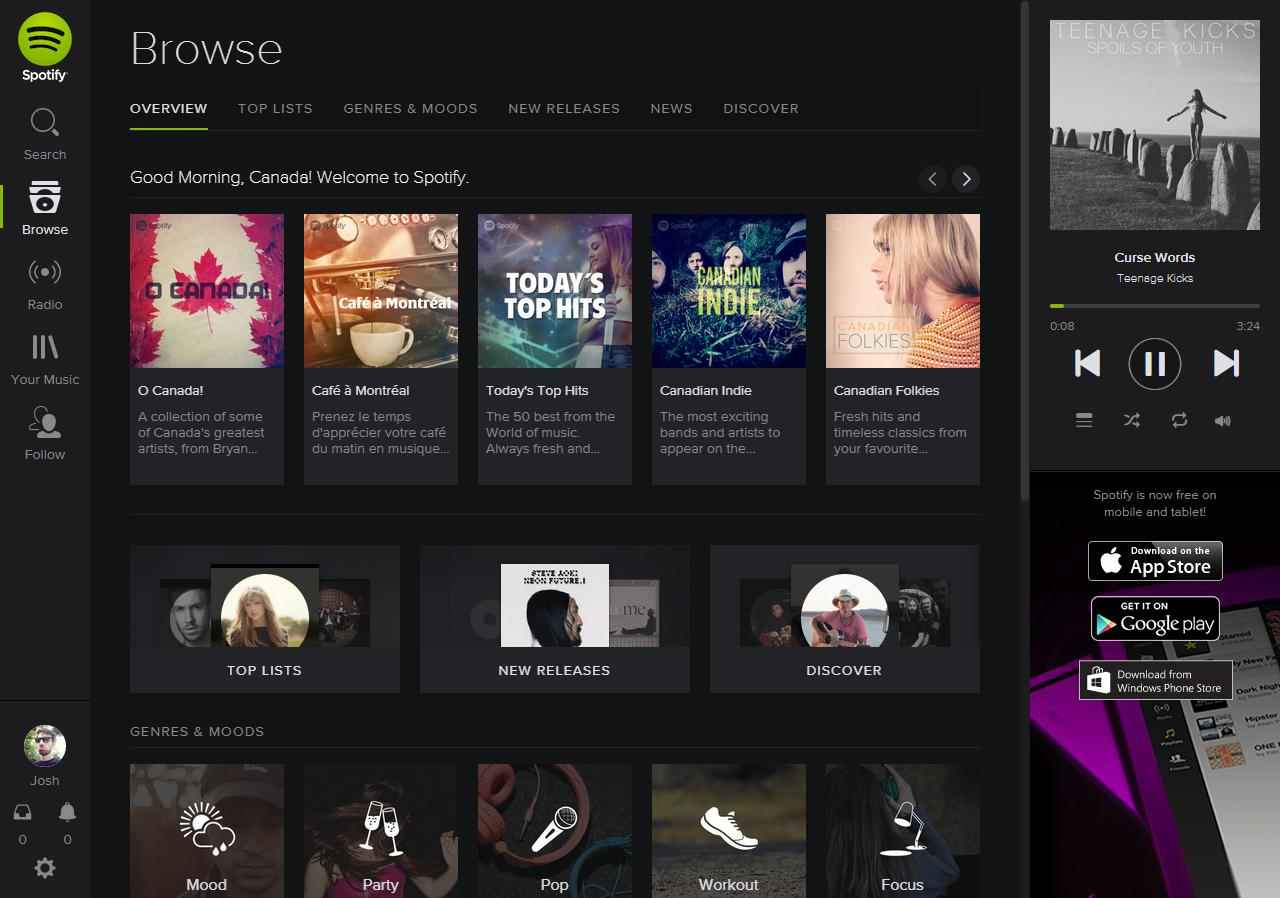
Task: Open Radio in the sidebar
Action: pyautogui.click(x=45, y=284)
